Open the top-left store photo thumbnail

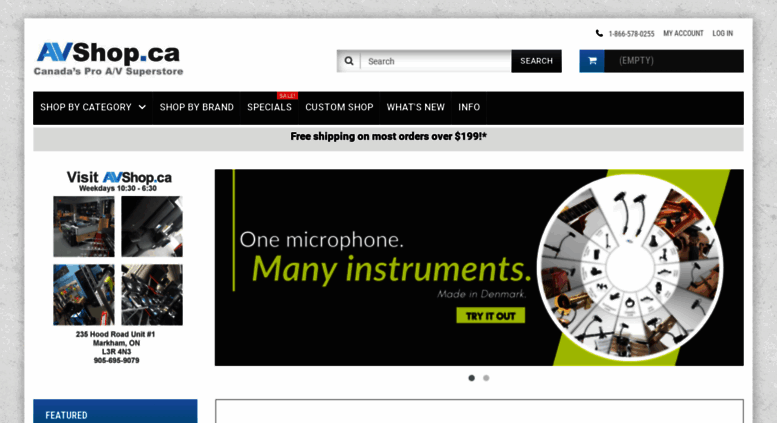pyautogui.click(x=84, y=226)
